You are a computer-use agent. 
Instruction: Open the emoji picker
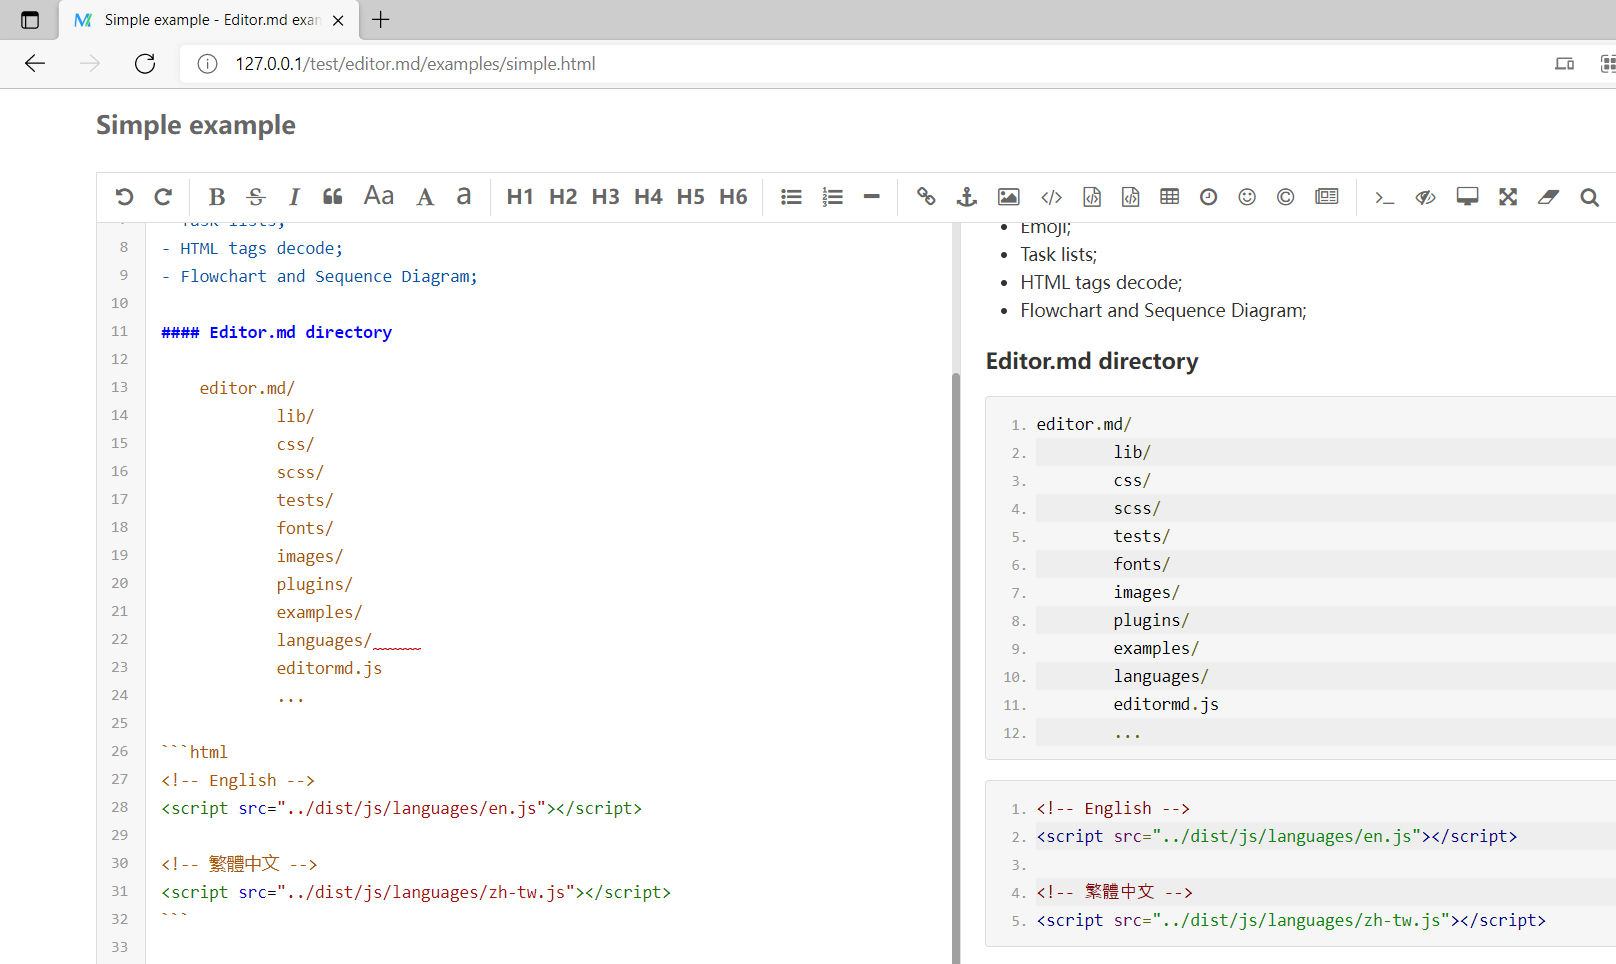(x=1247, y=197)
